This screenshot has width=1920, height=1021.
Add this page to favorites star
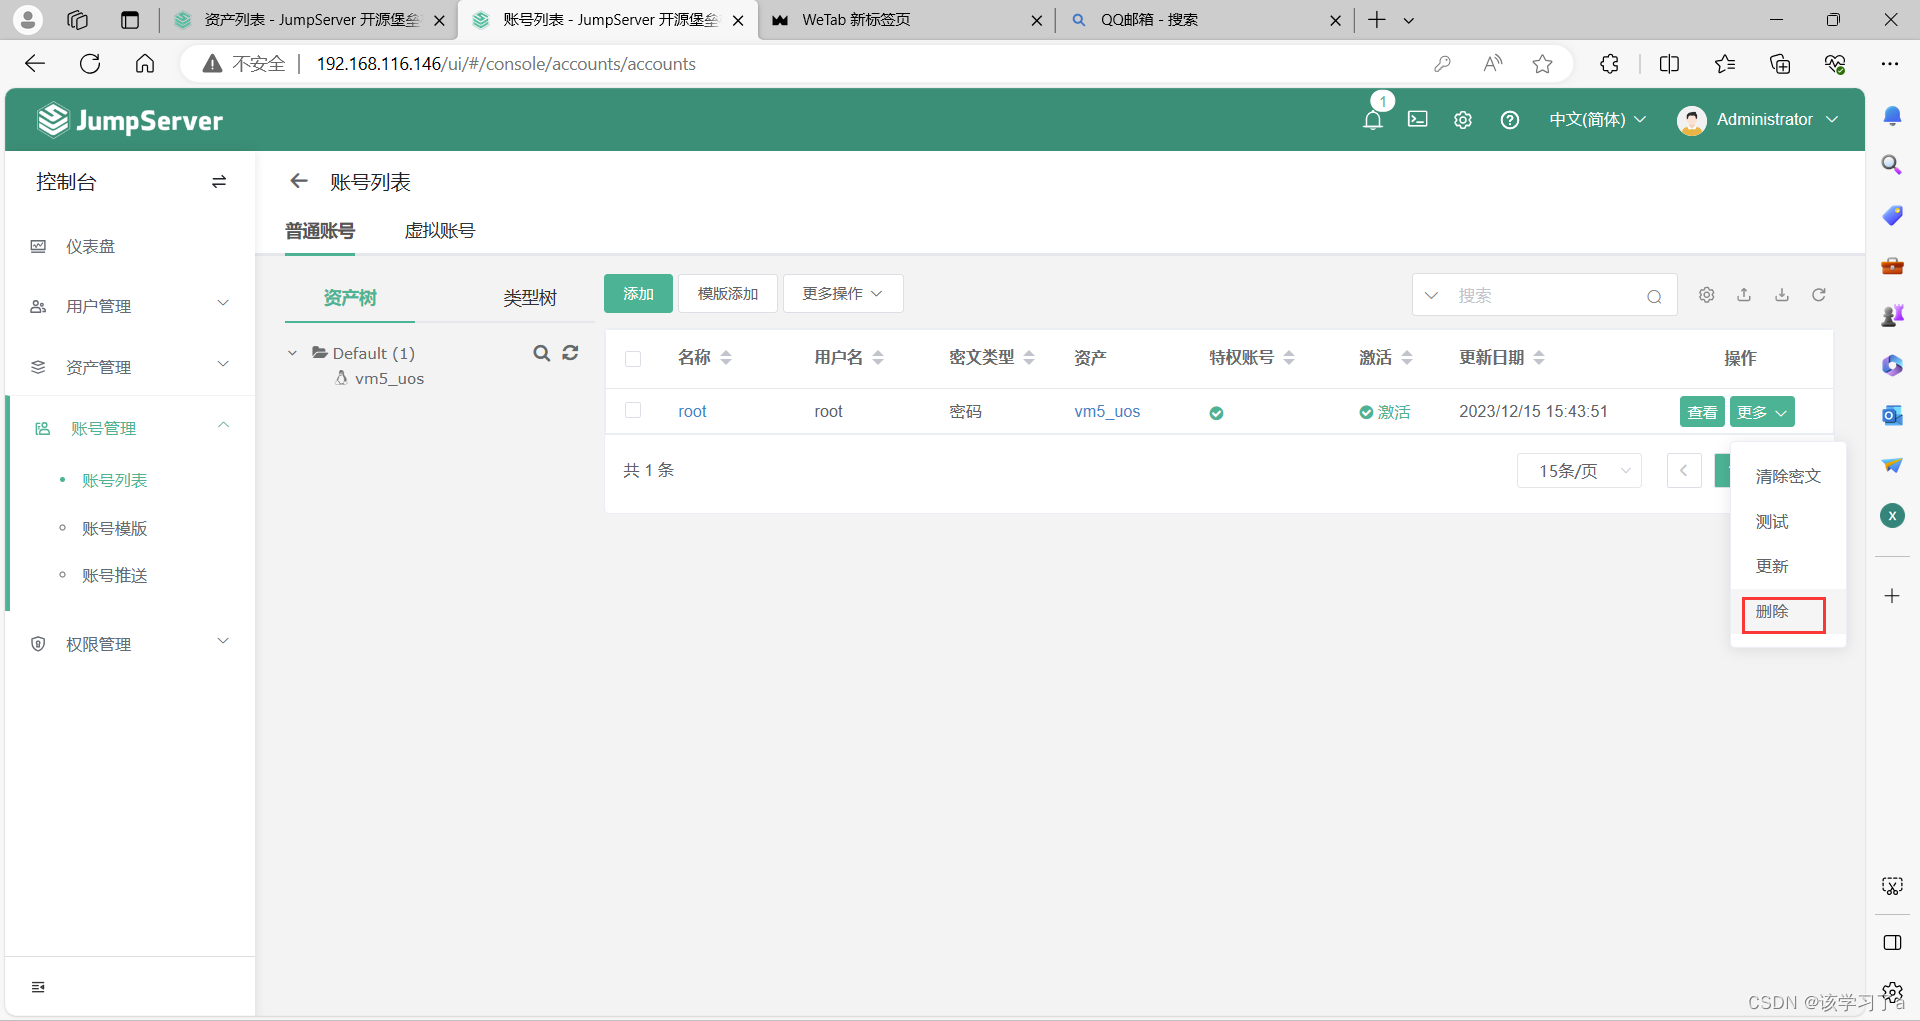[1543, 64]
